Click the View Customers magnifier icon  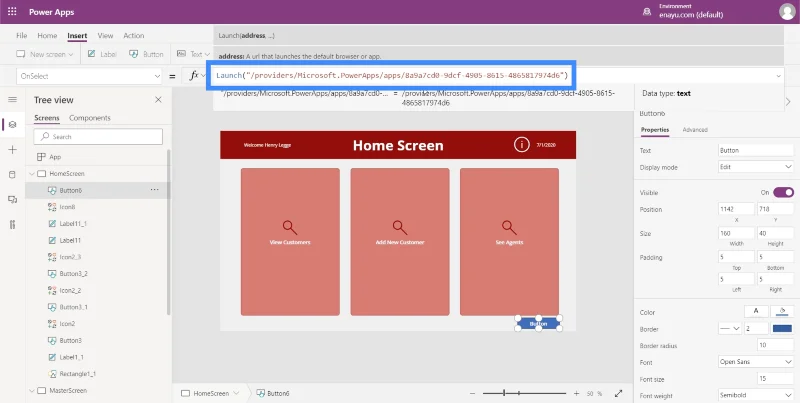coord(289,227)
